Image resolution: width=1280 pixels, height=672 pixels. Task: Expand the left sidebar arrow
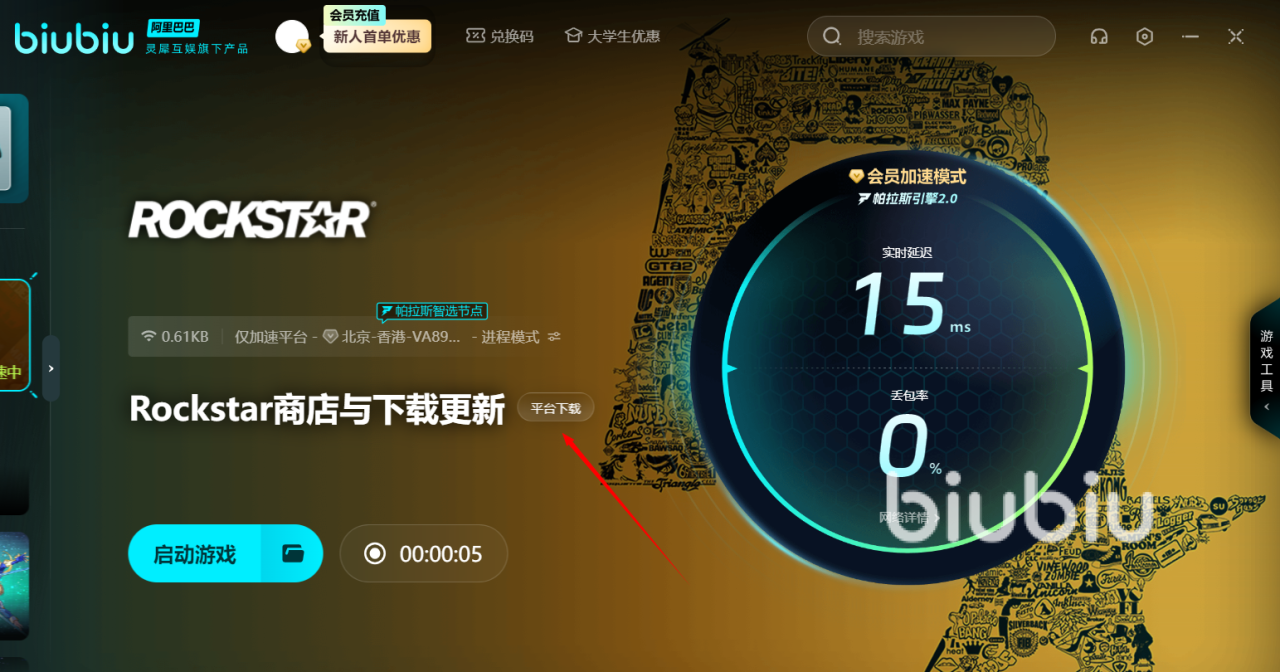51,369
